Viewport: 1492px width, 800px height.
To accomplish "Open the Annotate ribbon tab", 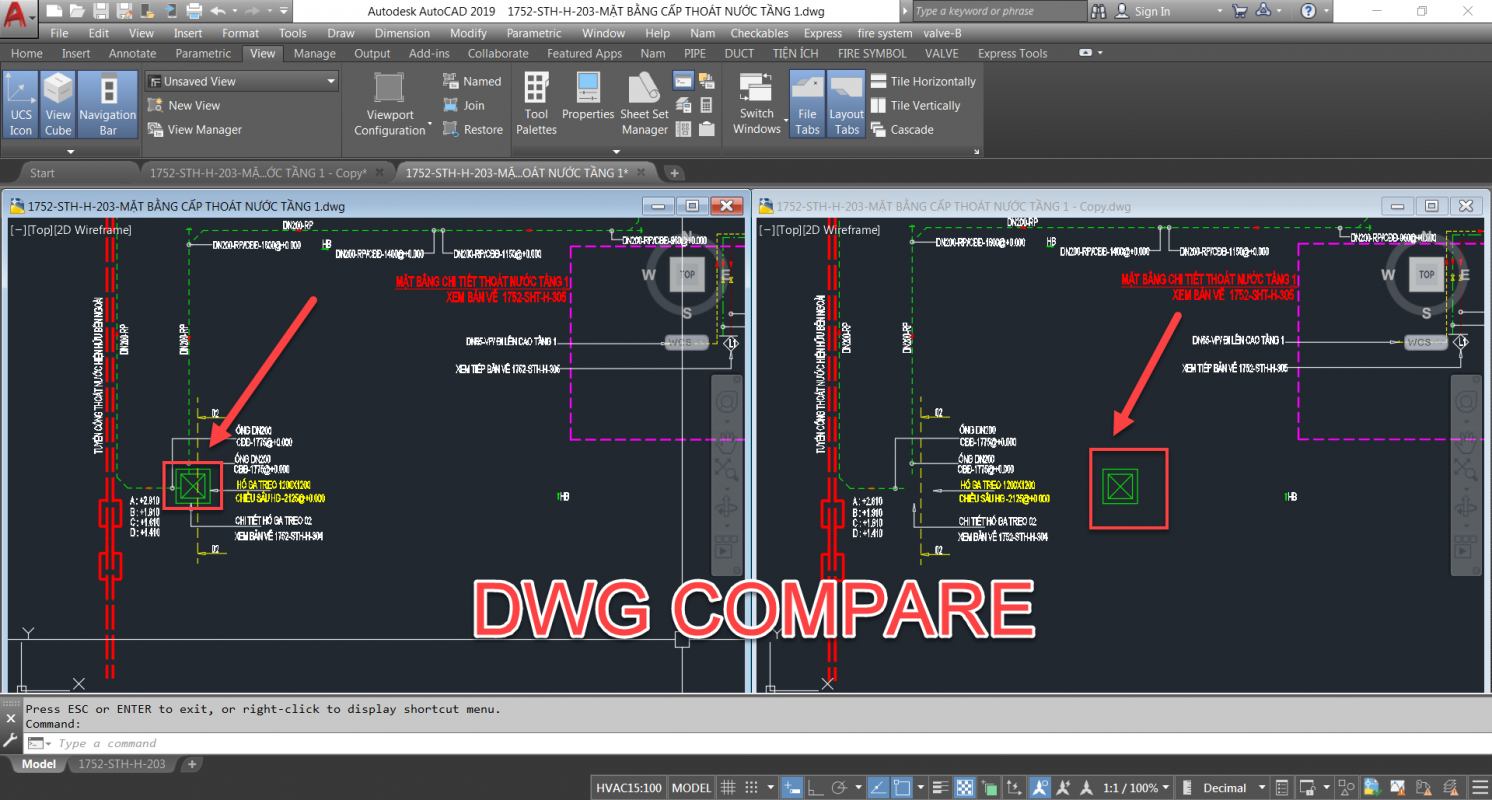I will click(132, 54).
